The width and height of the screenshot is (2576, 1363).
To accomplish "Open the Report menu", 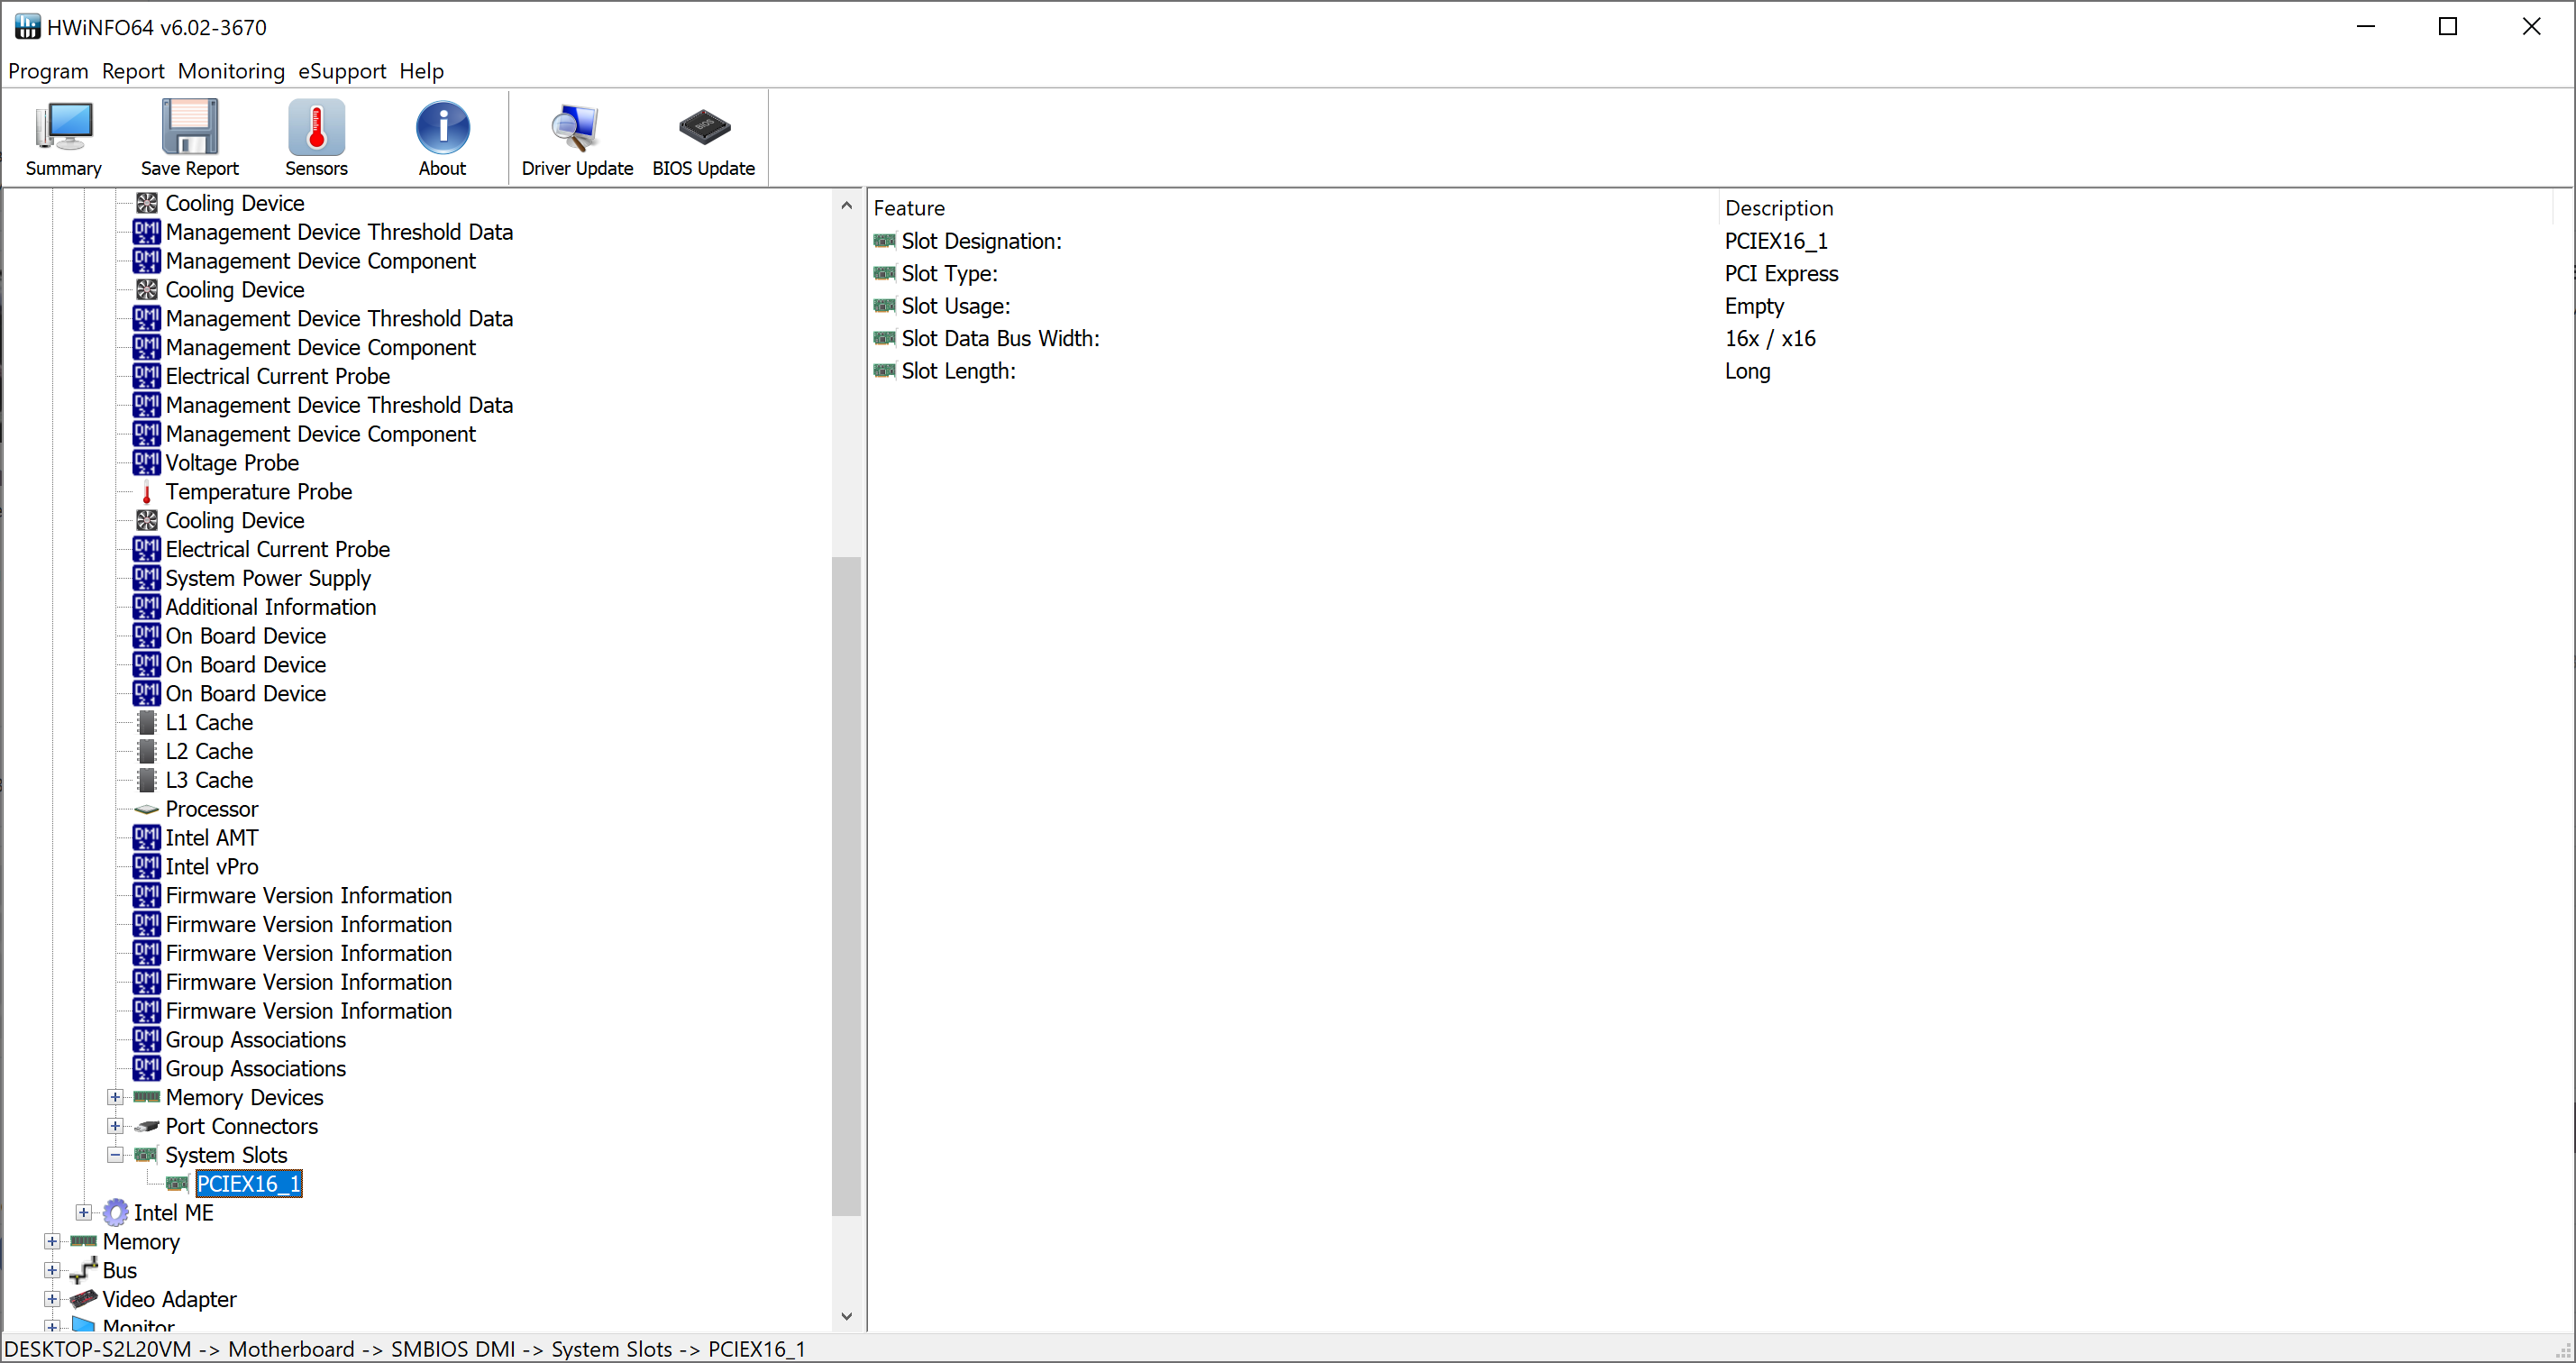I will [133, 71].
